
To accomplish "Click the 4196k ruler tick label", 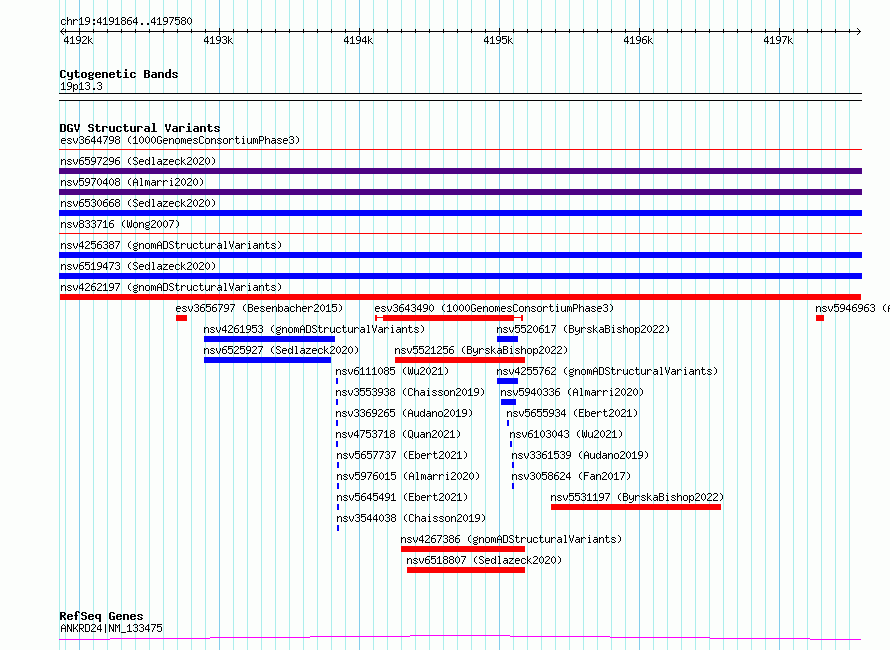I will tap(638, 40).
